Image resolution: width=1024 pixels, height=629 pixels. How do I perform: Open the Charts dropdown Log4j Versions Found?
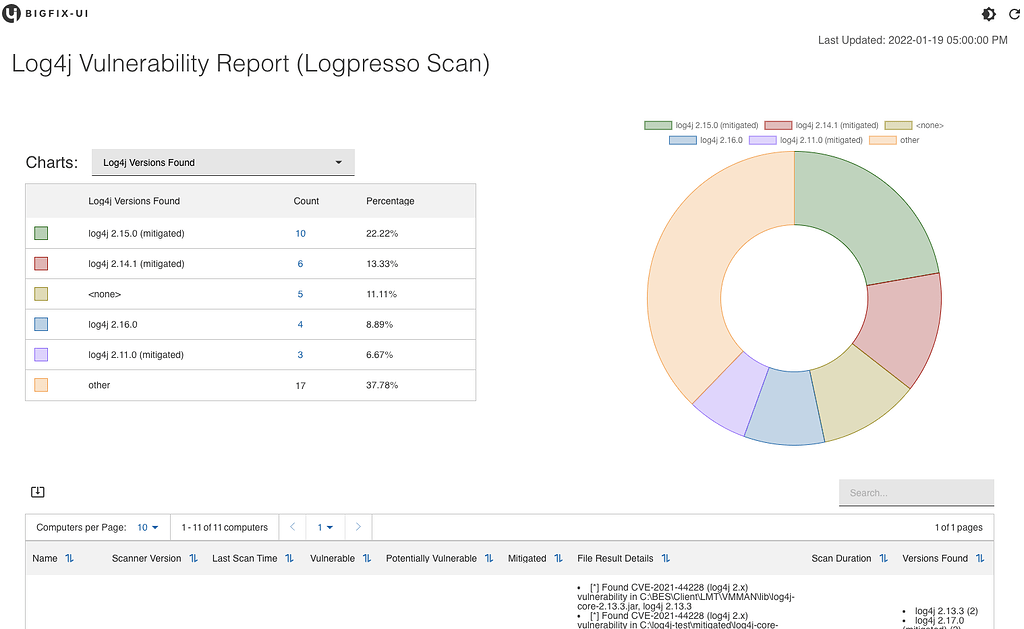pyautogui.click(x=223, y=162)
